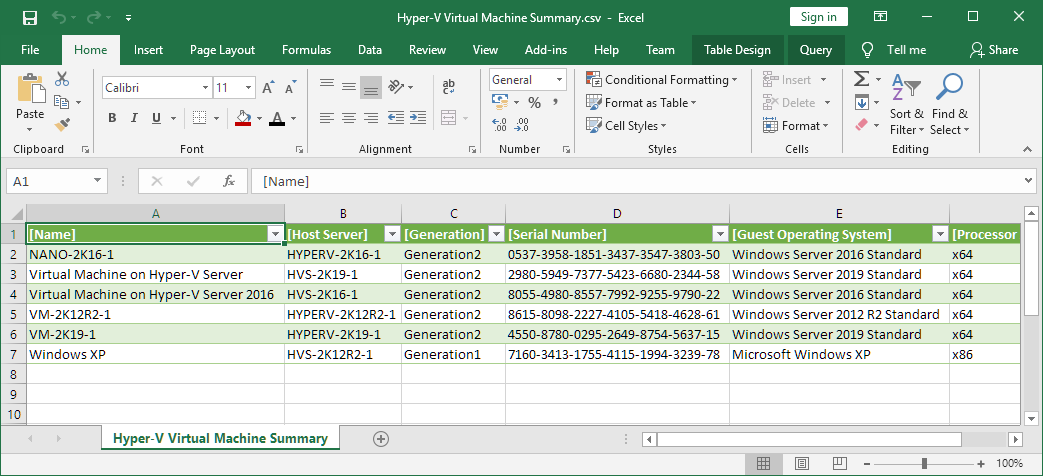The width and height of the screenshot is (1043, 476).
Task: Toggle Bold formatting
Action: click(x=112, y=118)
